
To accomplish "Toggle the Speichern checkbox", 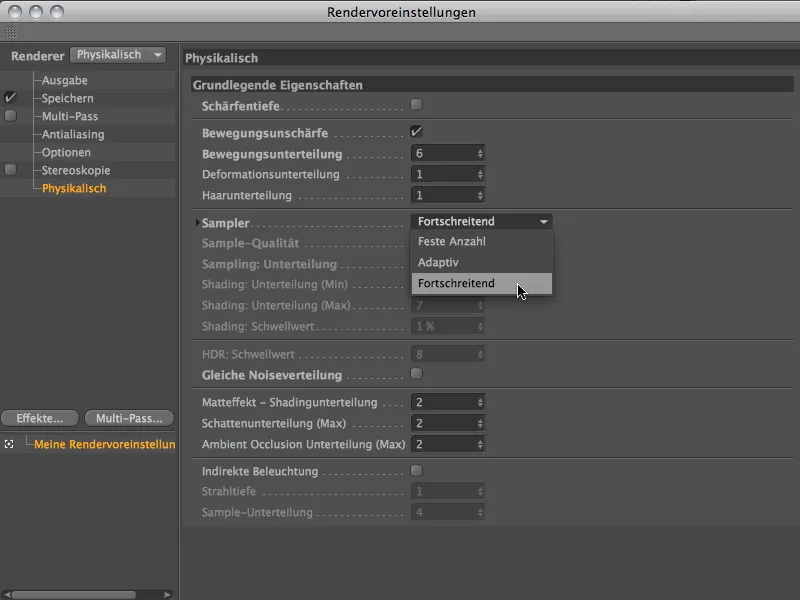I will point(10,97).
